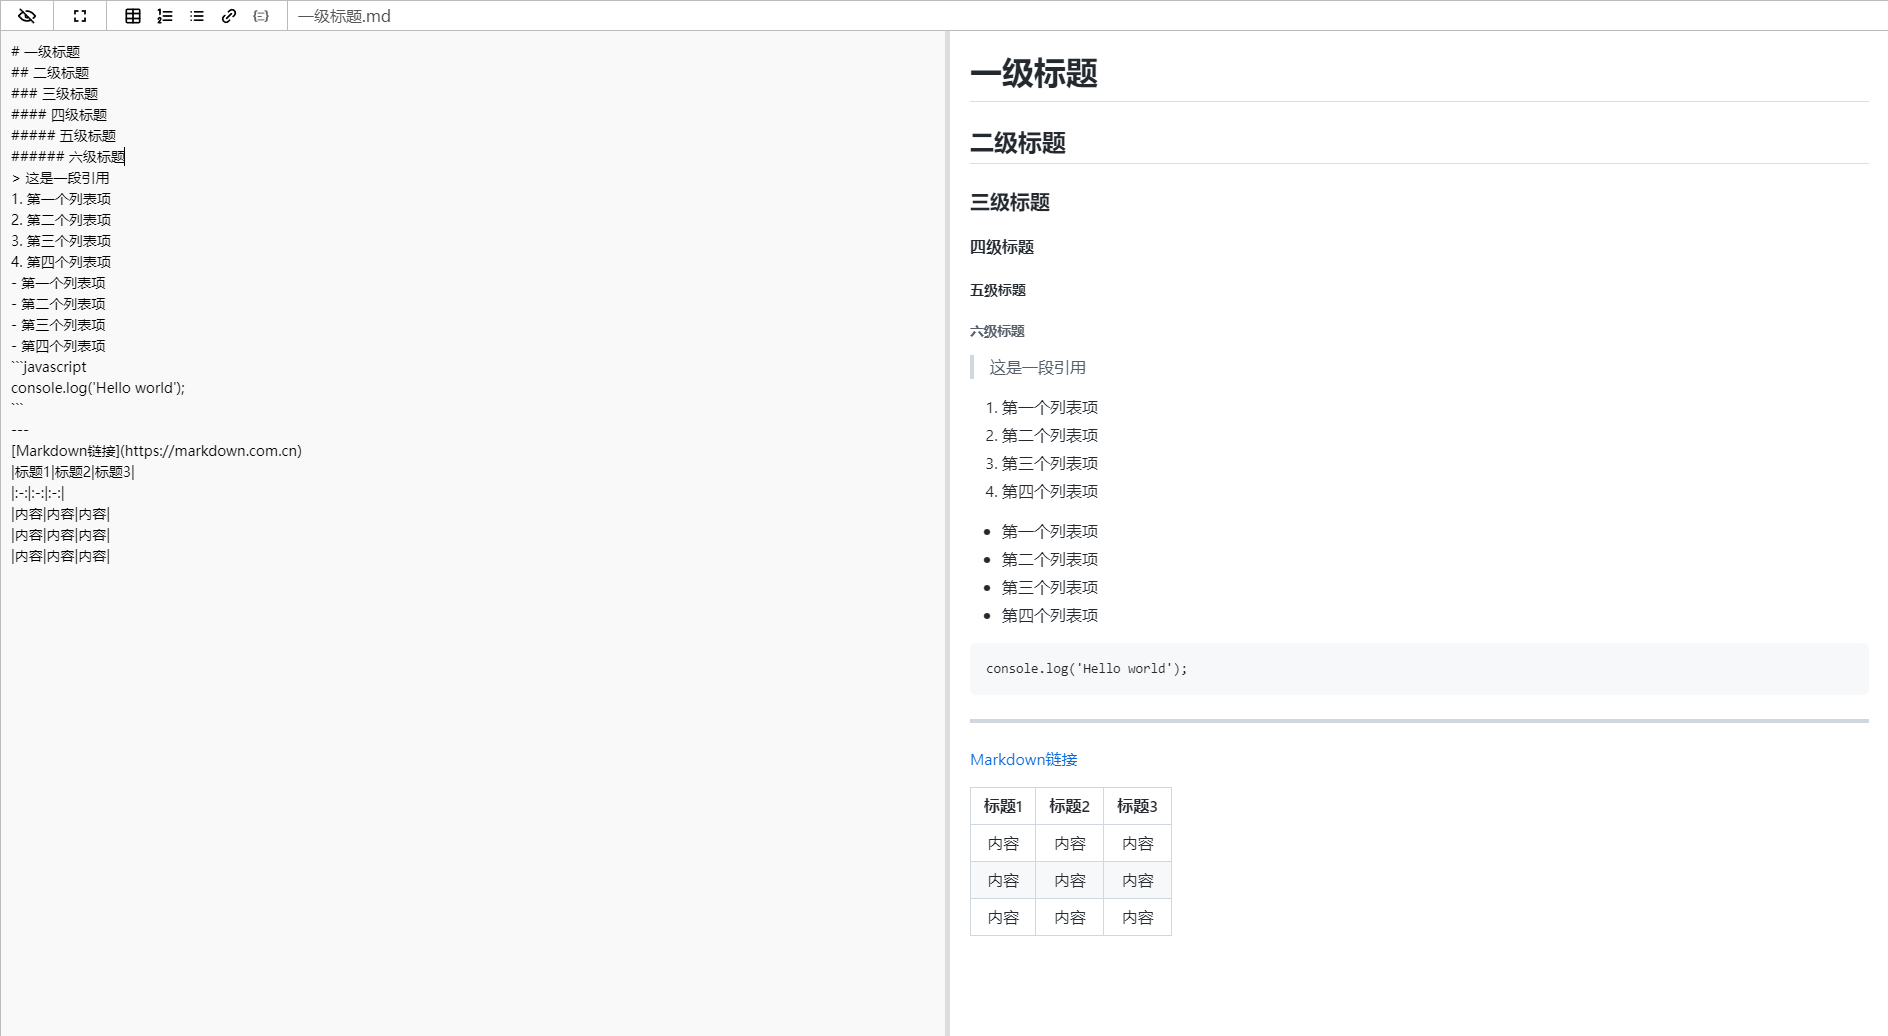Click the console.log source line in the editor

tap(98, 388)
